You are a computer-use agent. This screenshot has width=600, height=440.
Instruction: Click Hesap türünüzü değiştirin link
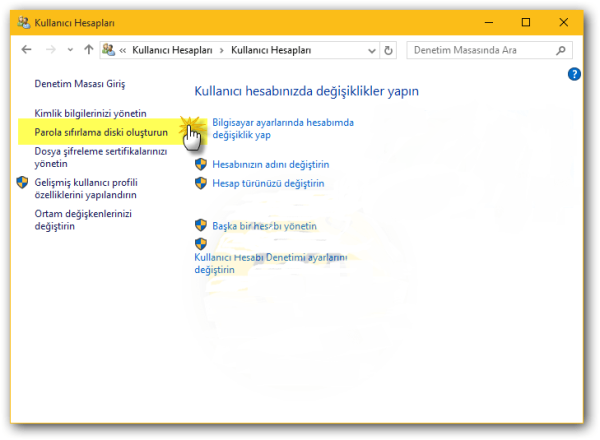[x=268, y=183]
